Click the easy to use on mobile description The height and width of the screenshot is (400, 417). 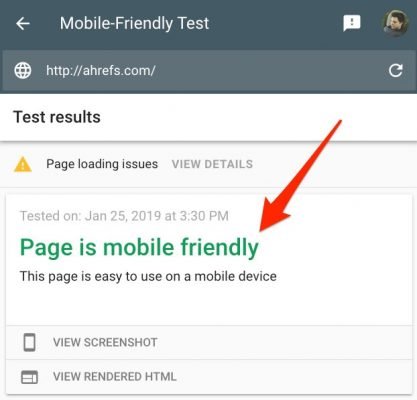[148, 276]
